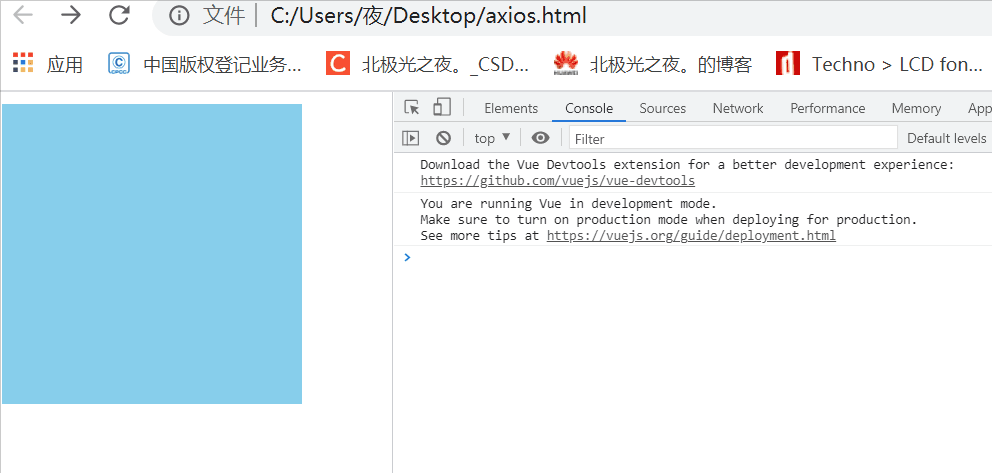Click the "Download the Vue Devtools extension" message
The width and height of the screenshot is (992, 473).
686,164
